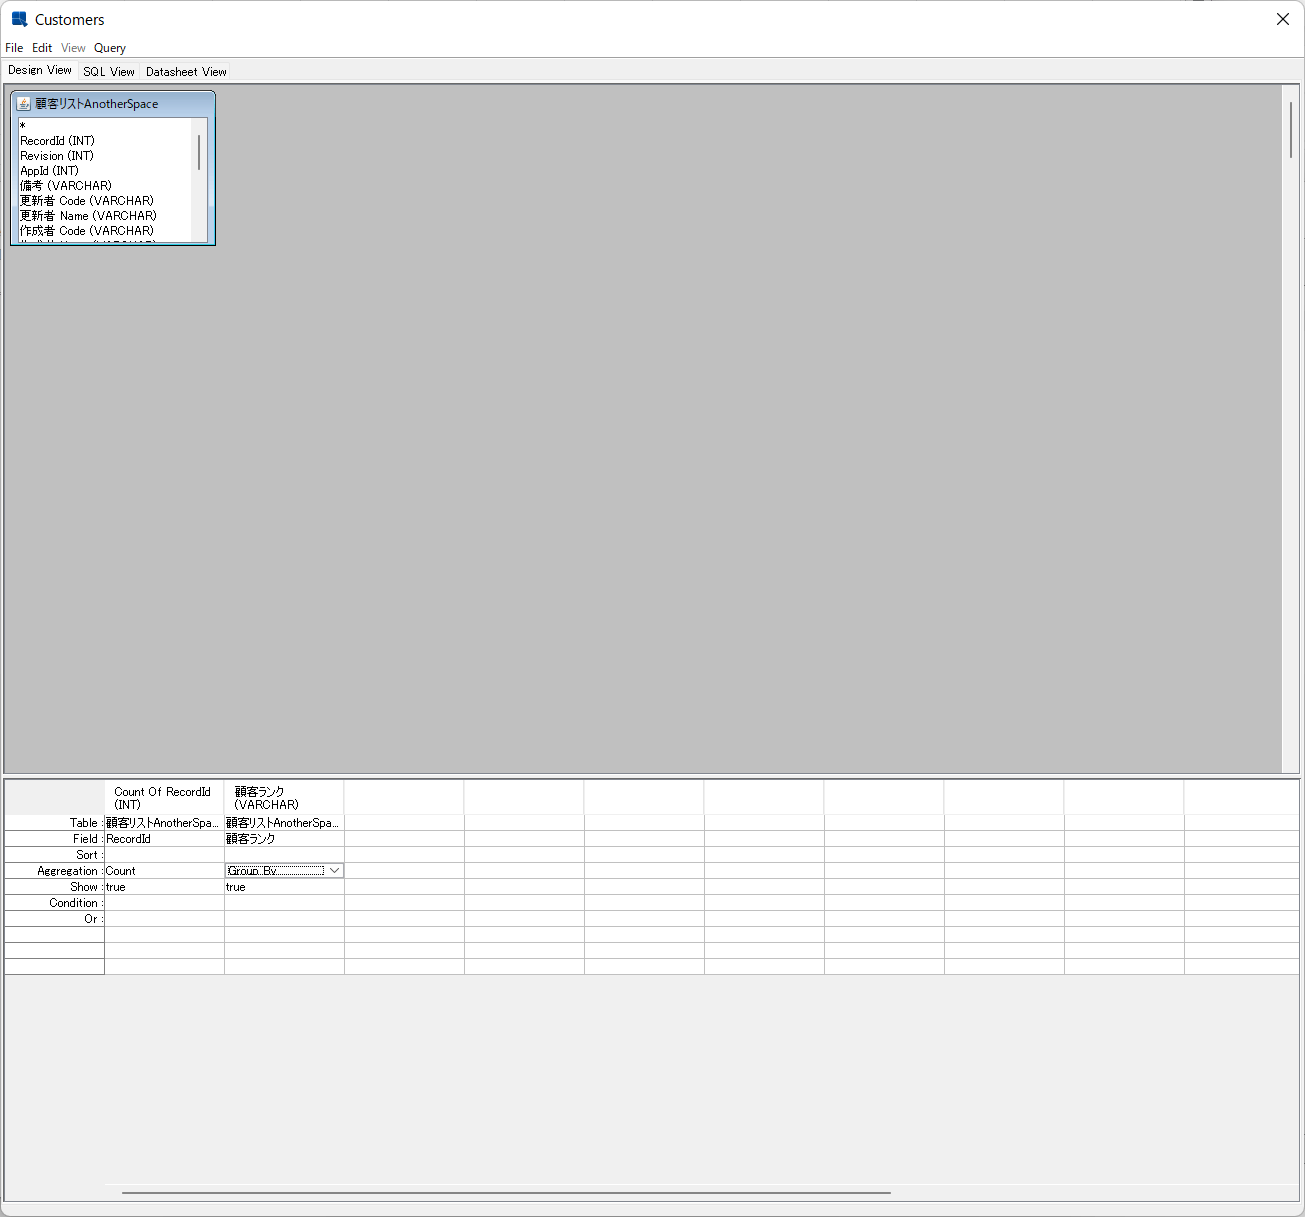Click the 顧客リストAnotherSpace table box icon
This screenshot has width=1305, height=1217.
24,103
